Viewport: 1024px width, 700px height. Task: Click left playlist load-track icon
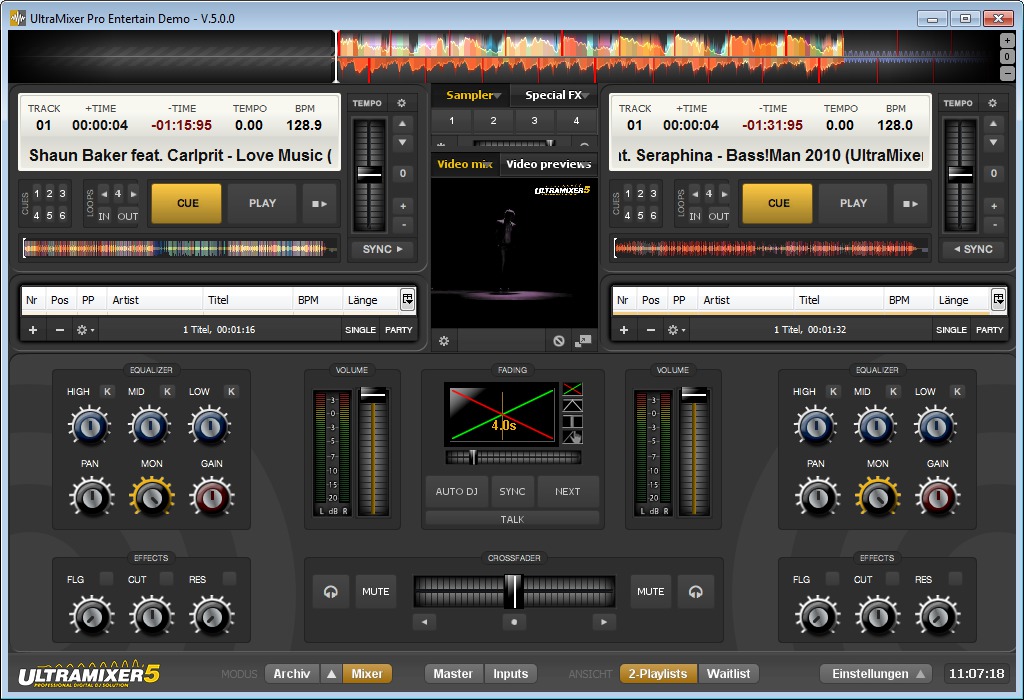tap(408, 300)
